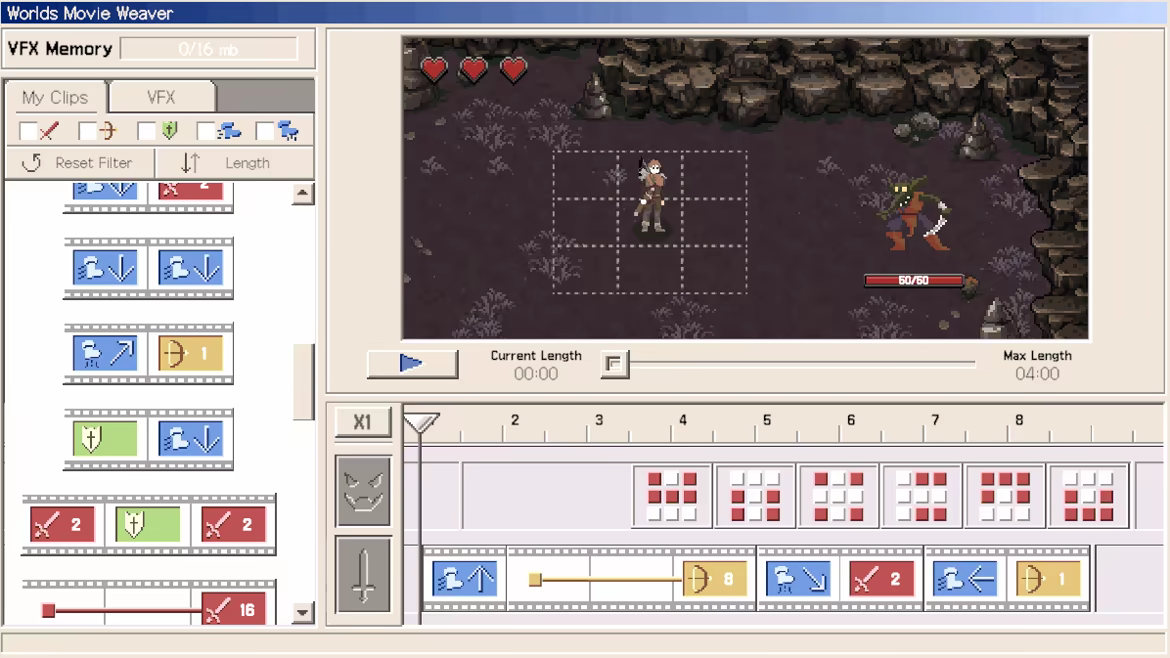Image resolution: width=1170 pixels, height=658 pixels.
Task: Switch to the VFX tab
Action: coord(161,98)
